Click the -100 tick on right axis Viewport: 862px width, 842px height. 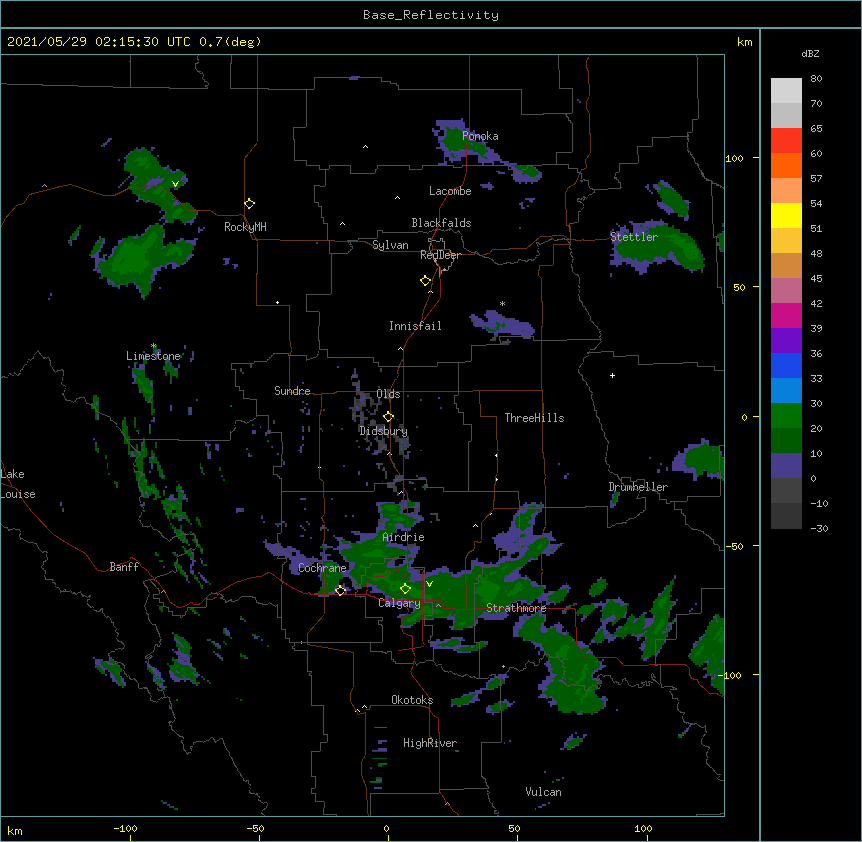coord(732,675)
